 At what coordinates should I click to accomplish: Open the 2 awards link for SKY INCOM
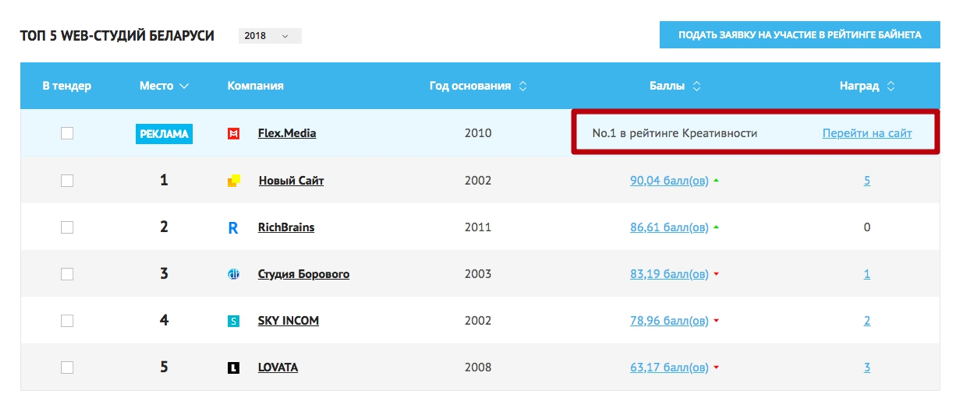(x=867, y=321)
